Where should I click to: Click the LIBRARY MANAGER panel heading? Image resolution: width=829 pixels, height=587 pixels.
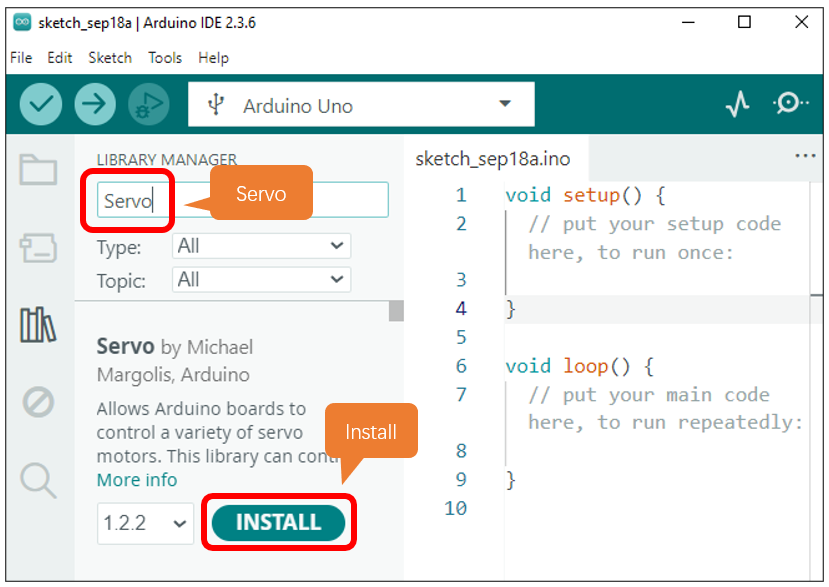click(x=167, y=159)
